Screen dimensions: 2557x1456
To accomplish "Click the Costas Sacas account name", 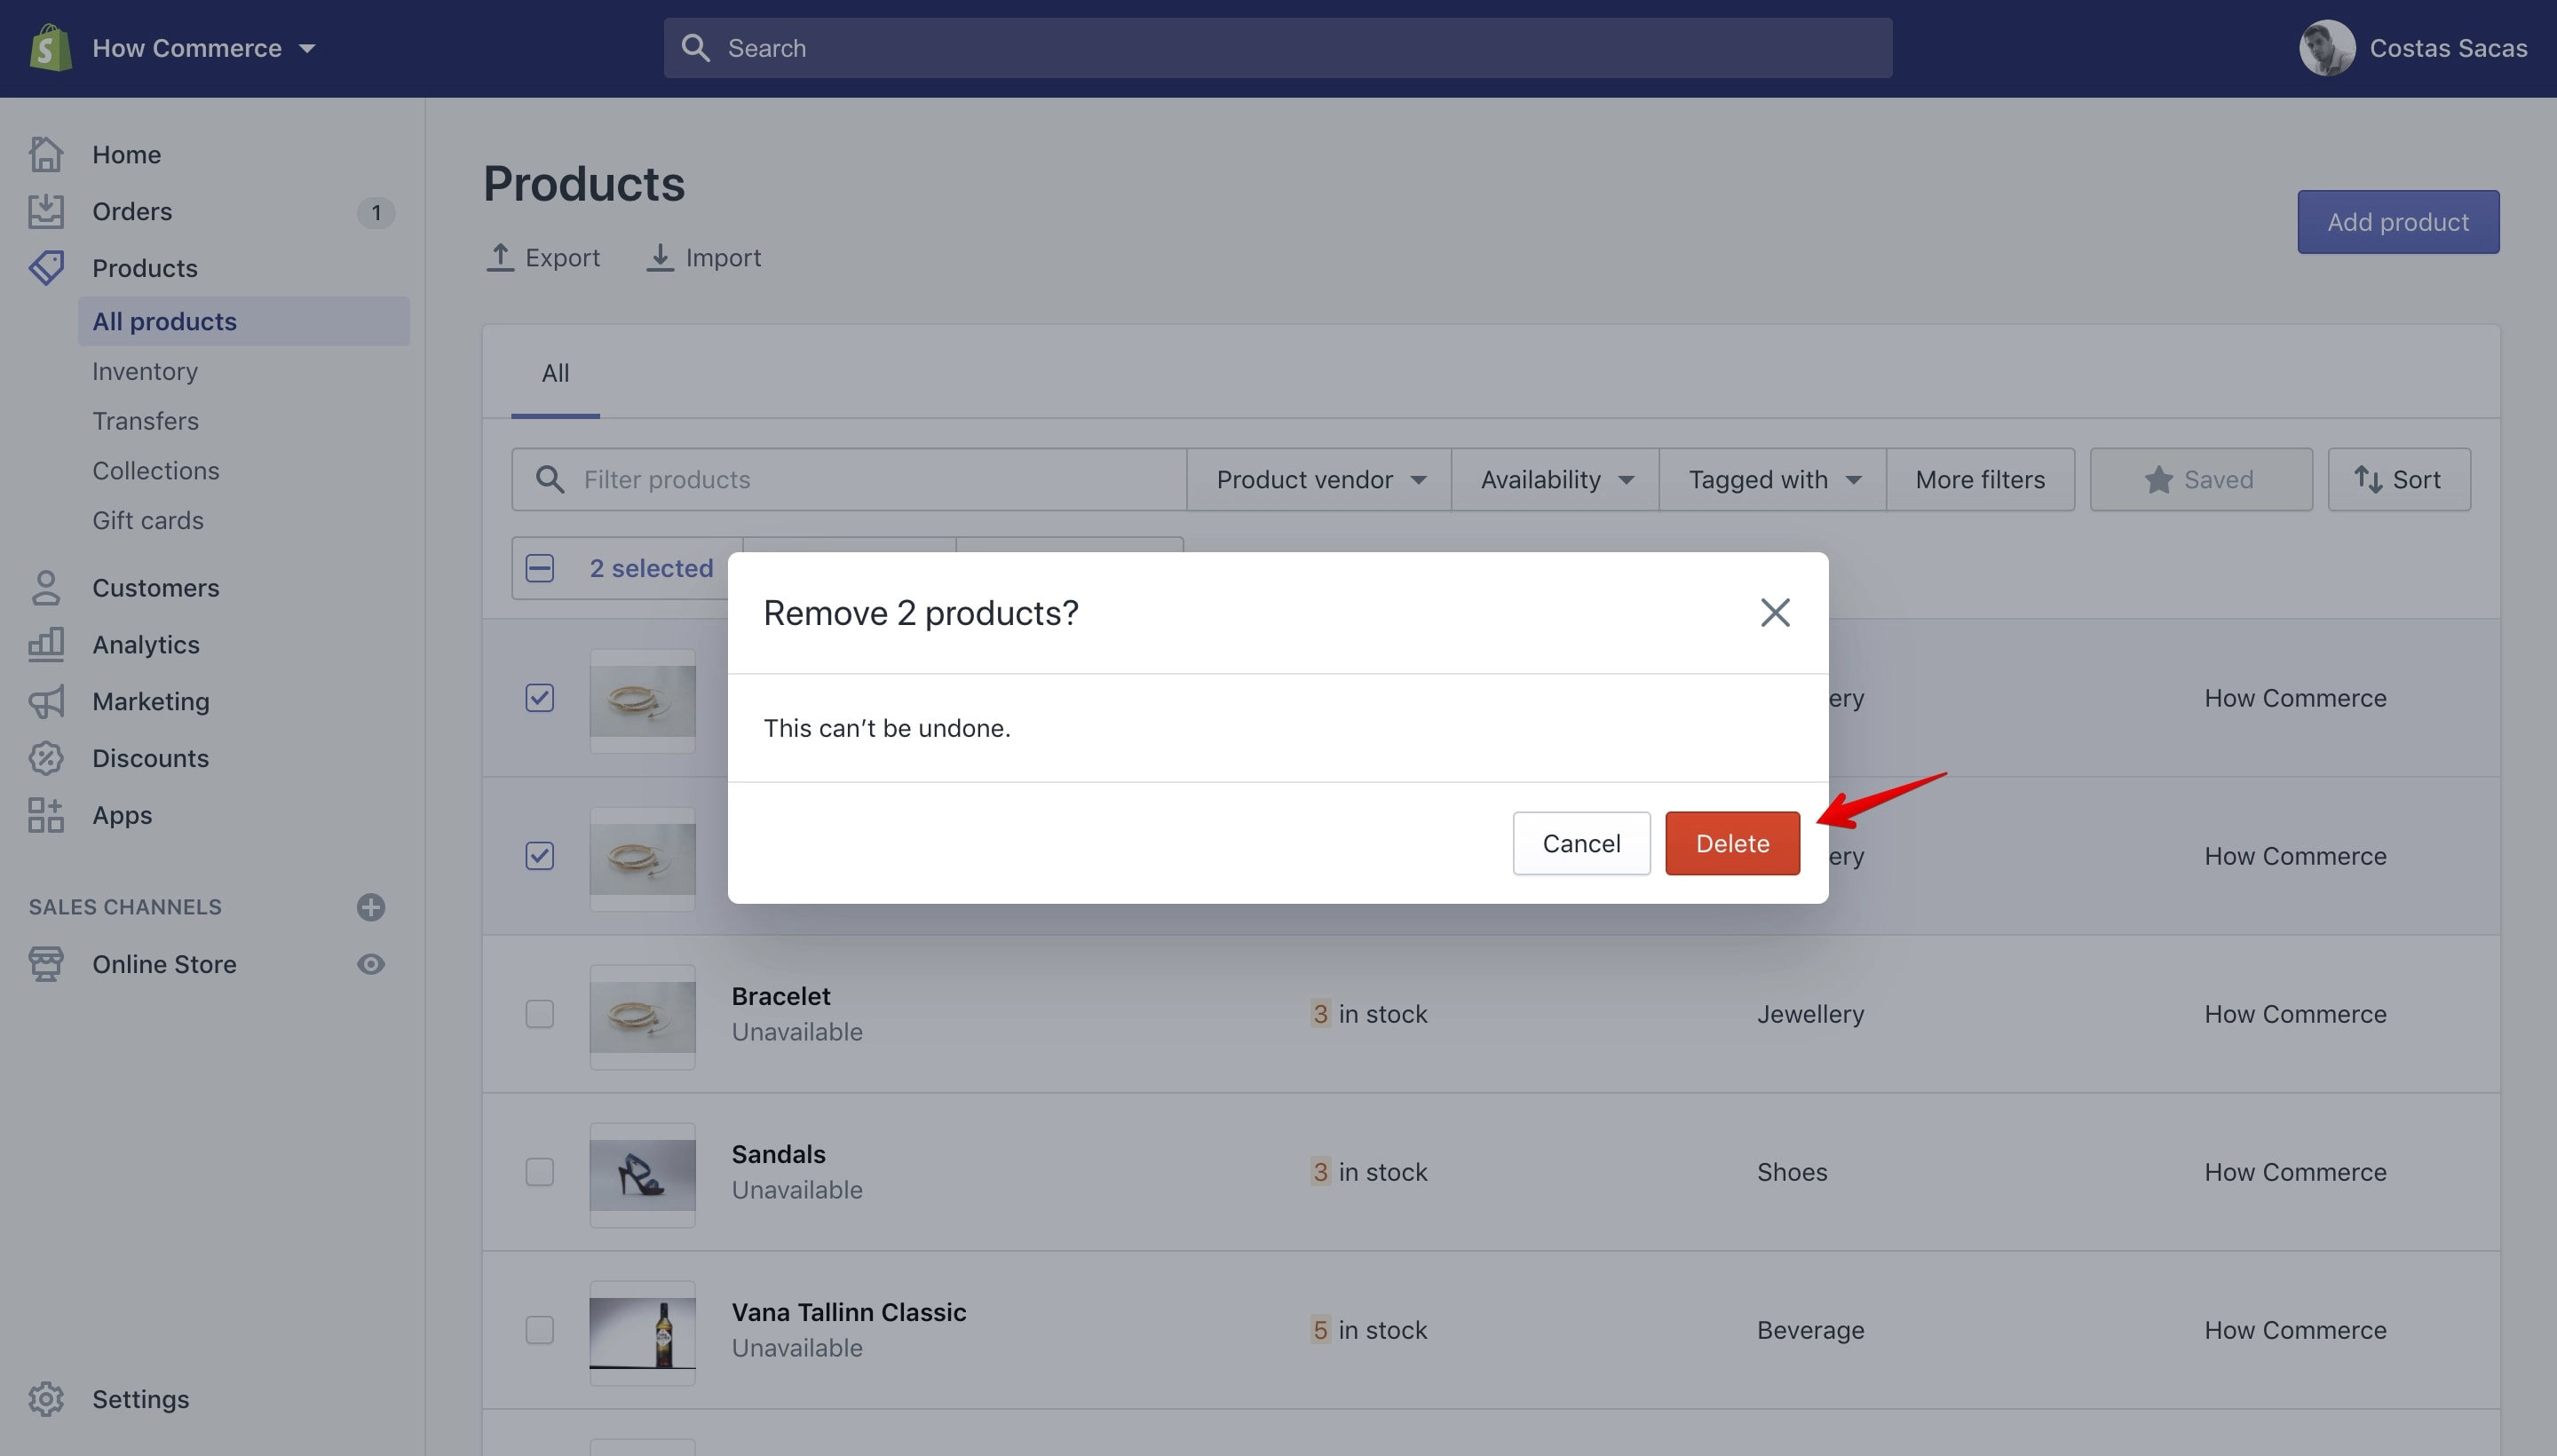I will pos(2448,48).
